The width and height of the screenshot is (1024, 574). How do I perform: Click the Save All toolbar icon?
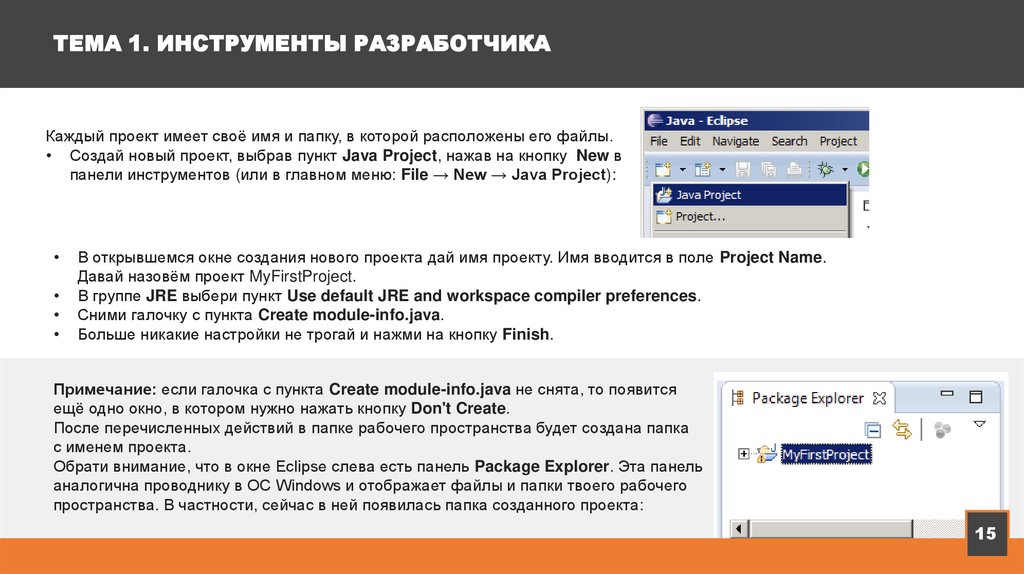pos(769,170)
